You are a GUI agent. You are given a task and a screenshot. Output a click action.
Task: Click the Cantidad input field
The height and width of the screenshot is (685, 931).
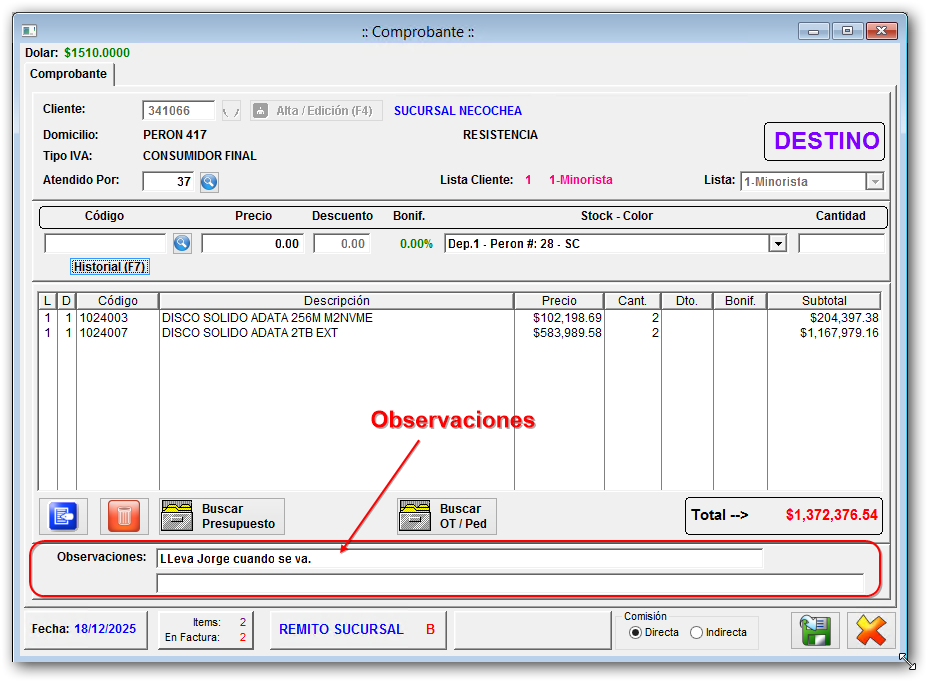841,243
